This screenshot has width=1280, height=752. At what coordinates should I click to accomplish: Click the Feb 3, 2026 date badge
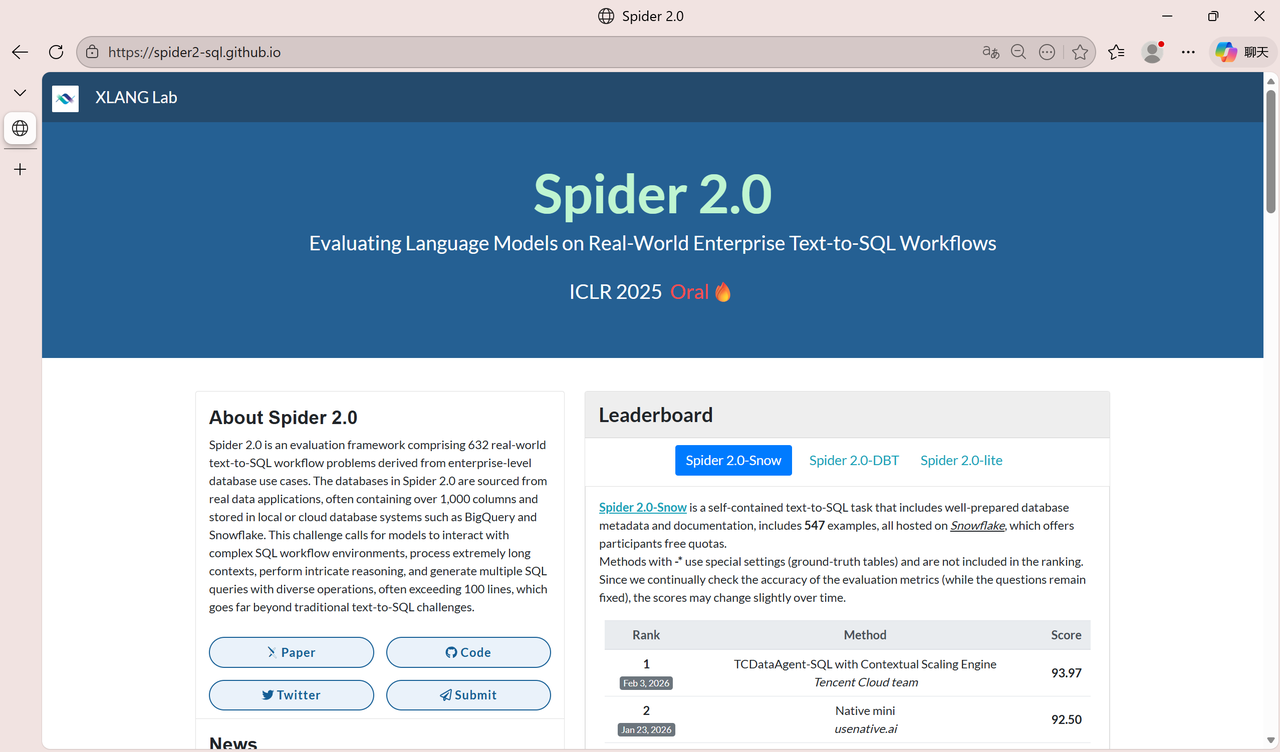[x=646, y=683]
